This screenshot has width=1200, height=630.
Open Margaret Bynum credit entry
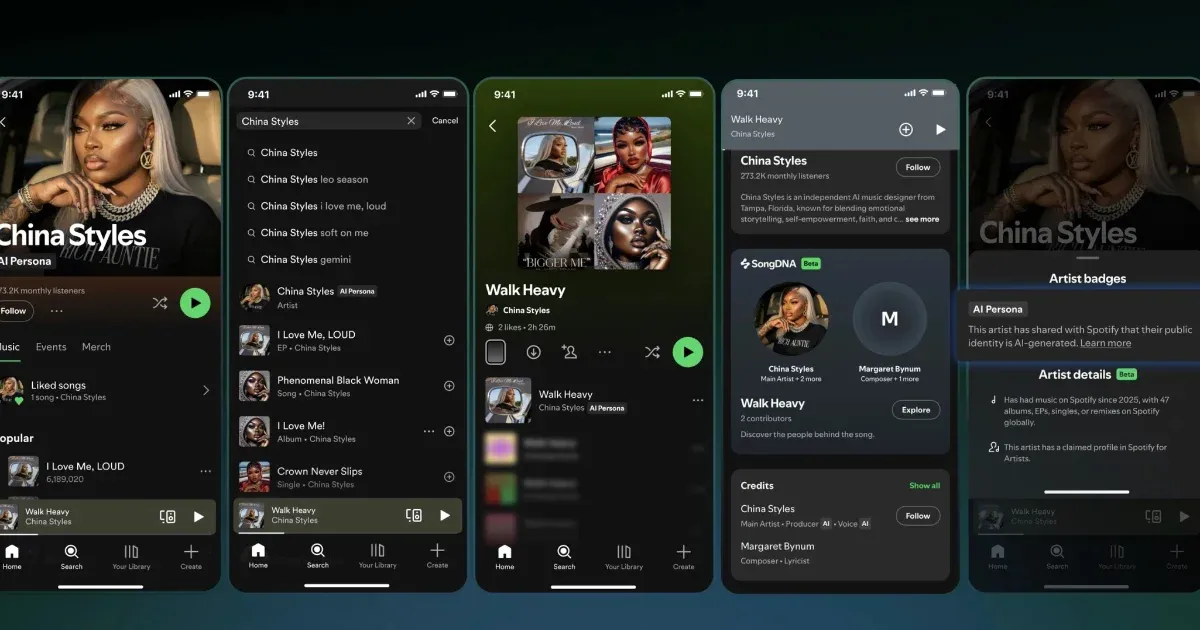tap(778, 553)
